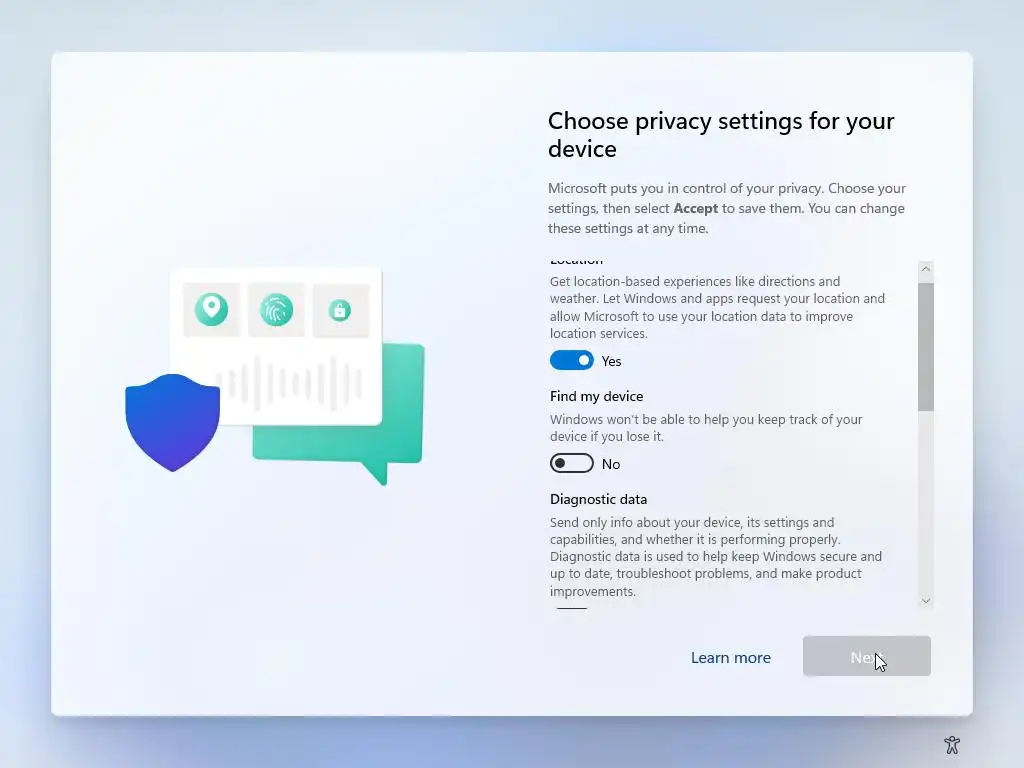Click the Next button
The image size is (1024, 768).
[x=867, y=656]
